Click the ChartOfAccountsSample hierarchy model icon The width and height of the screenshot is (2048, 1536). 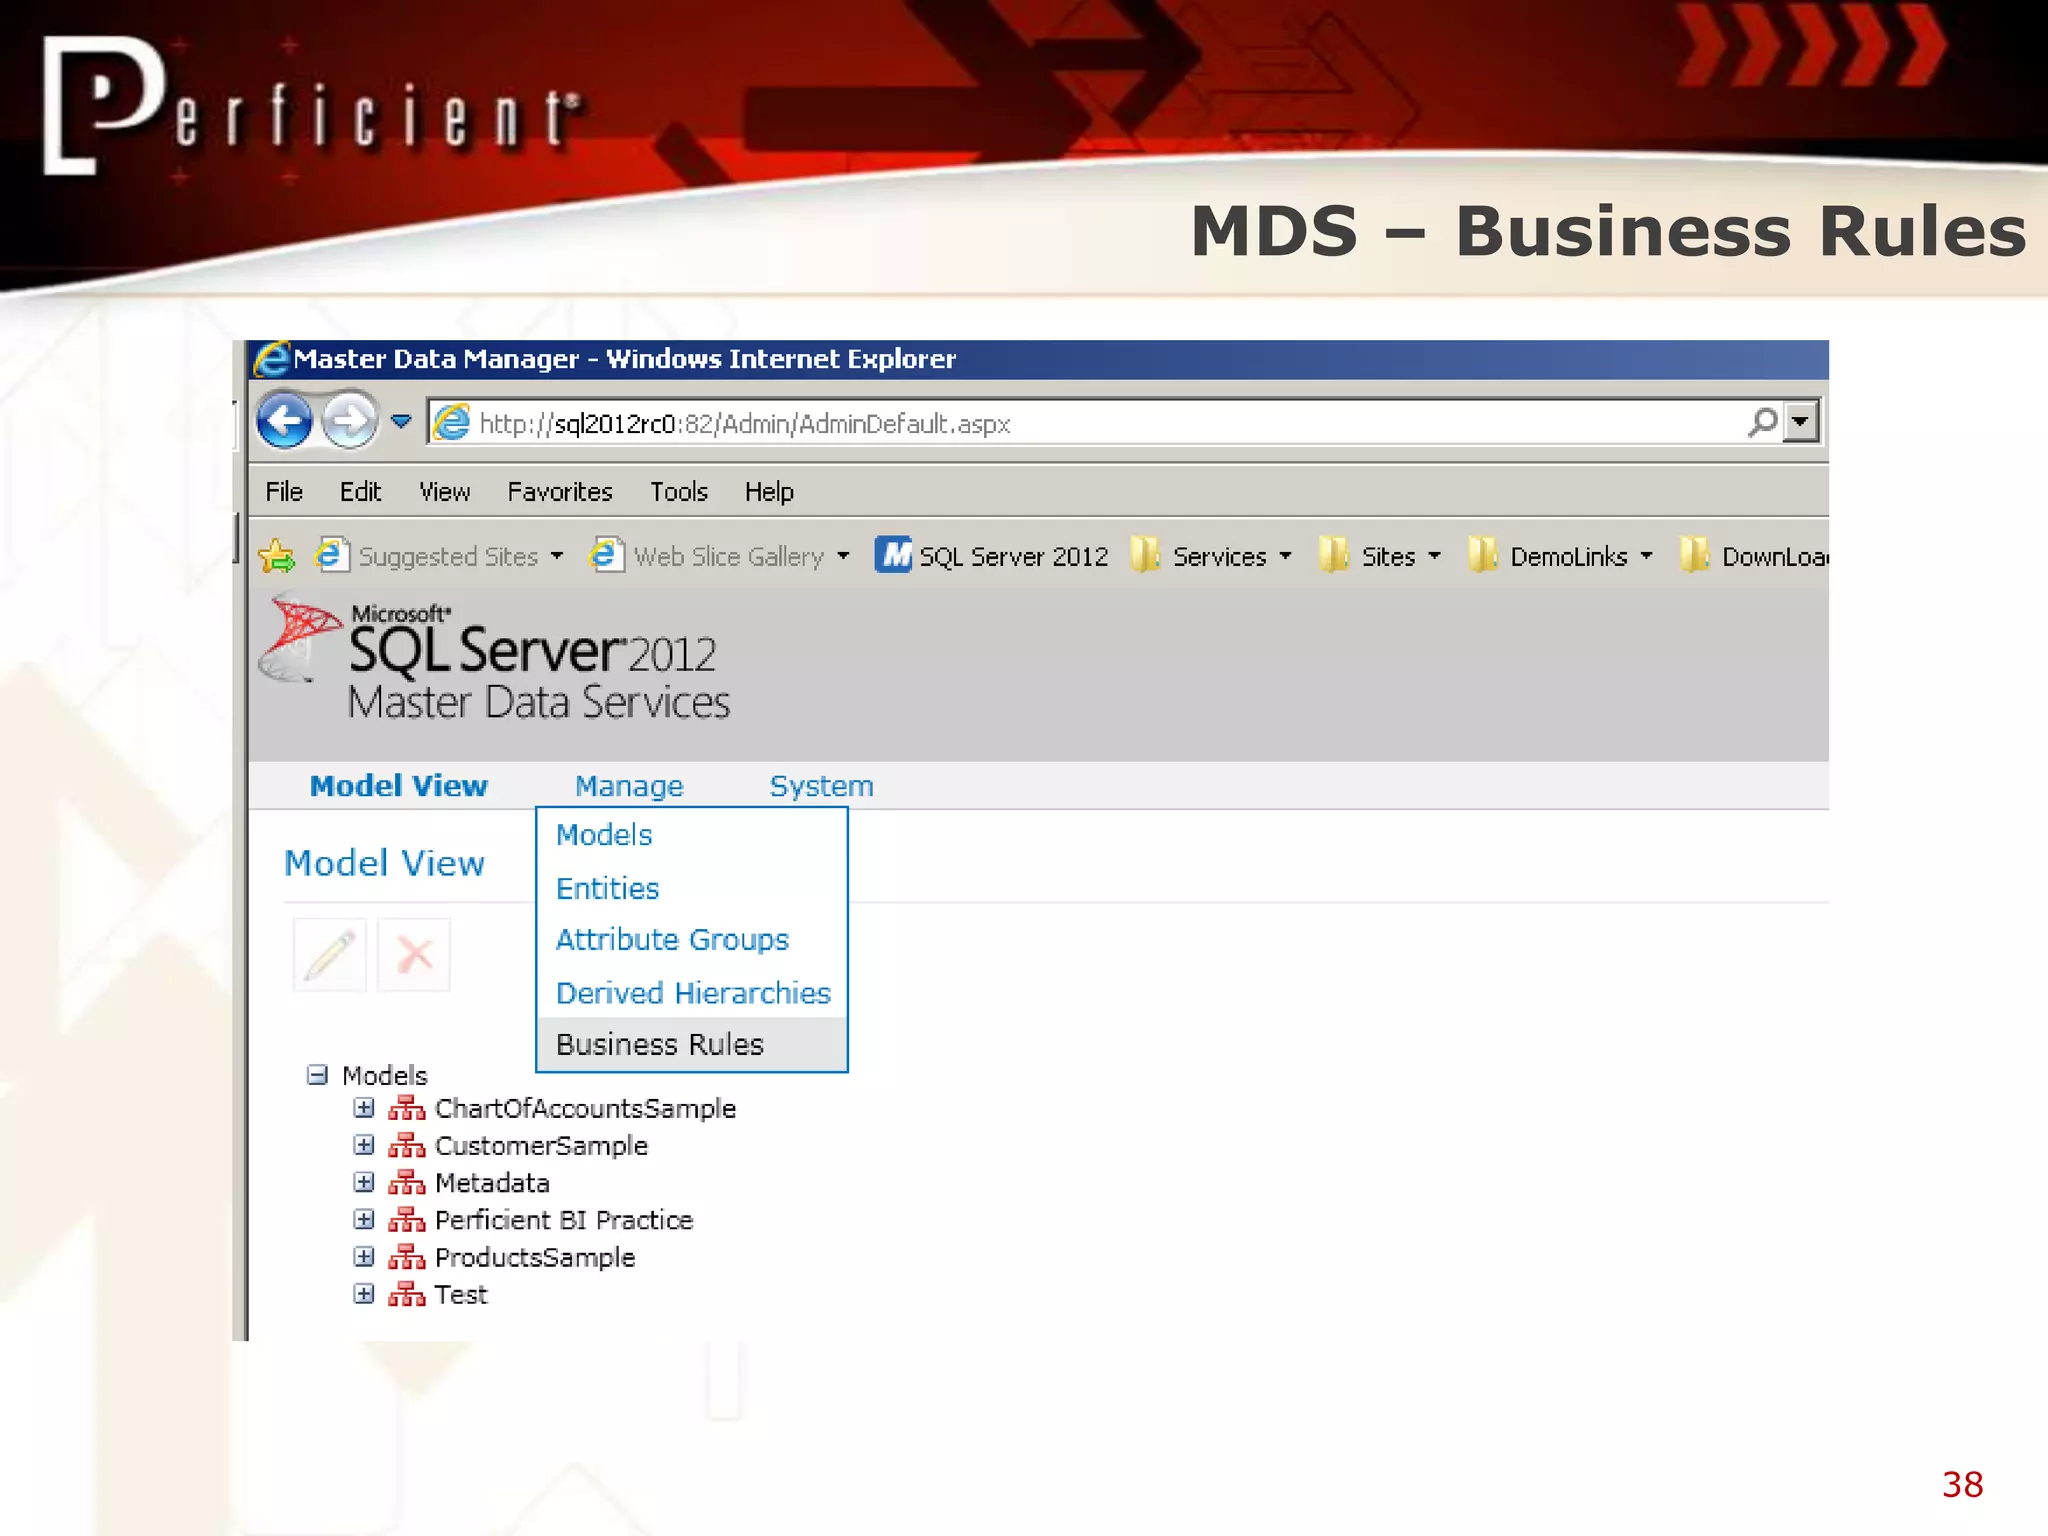[x=407, y=1108]
